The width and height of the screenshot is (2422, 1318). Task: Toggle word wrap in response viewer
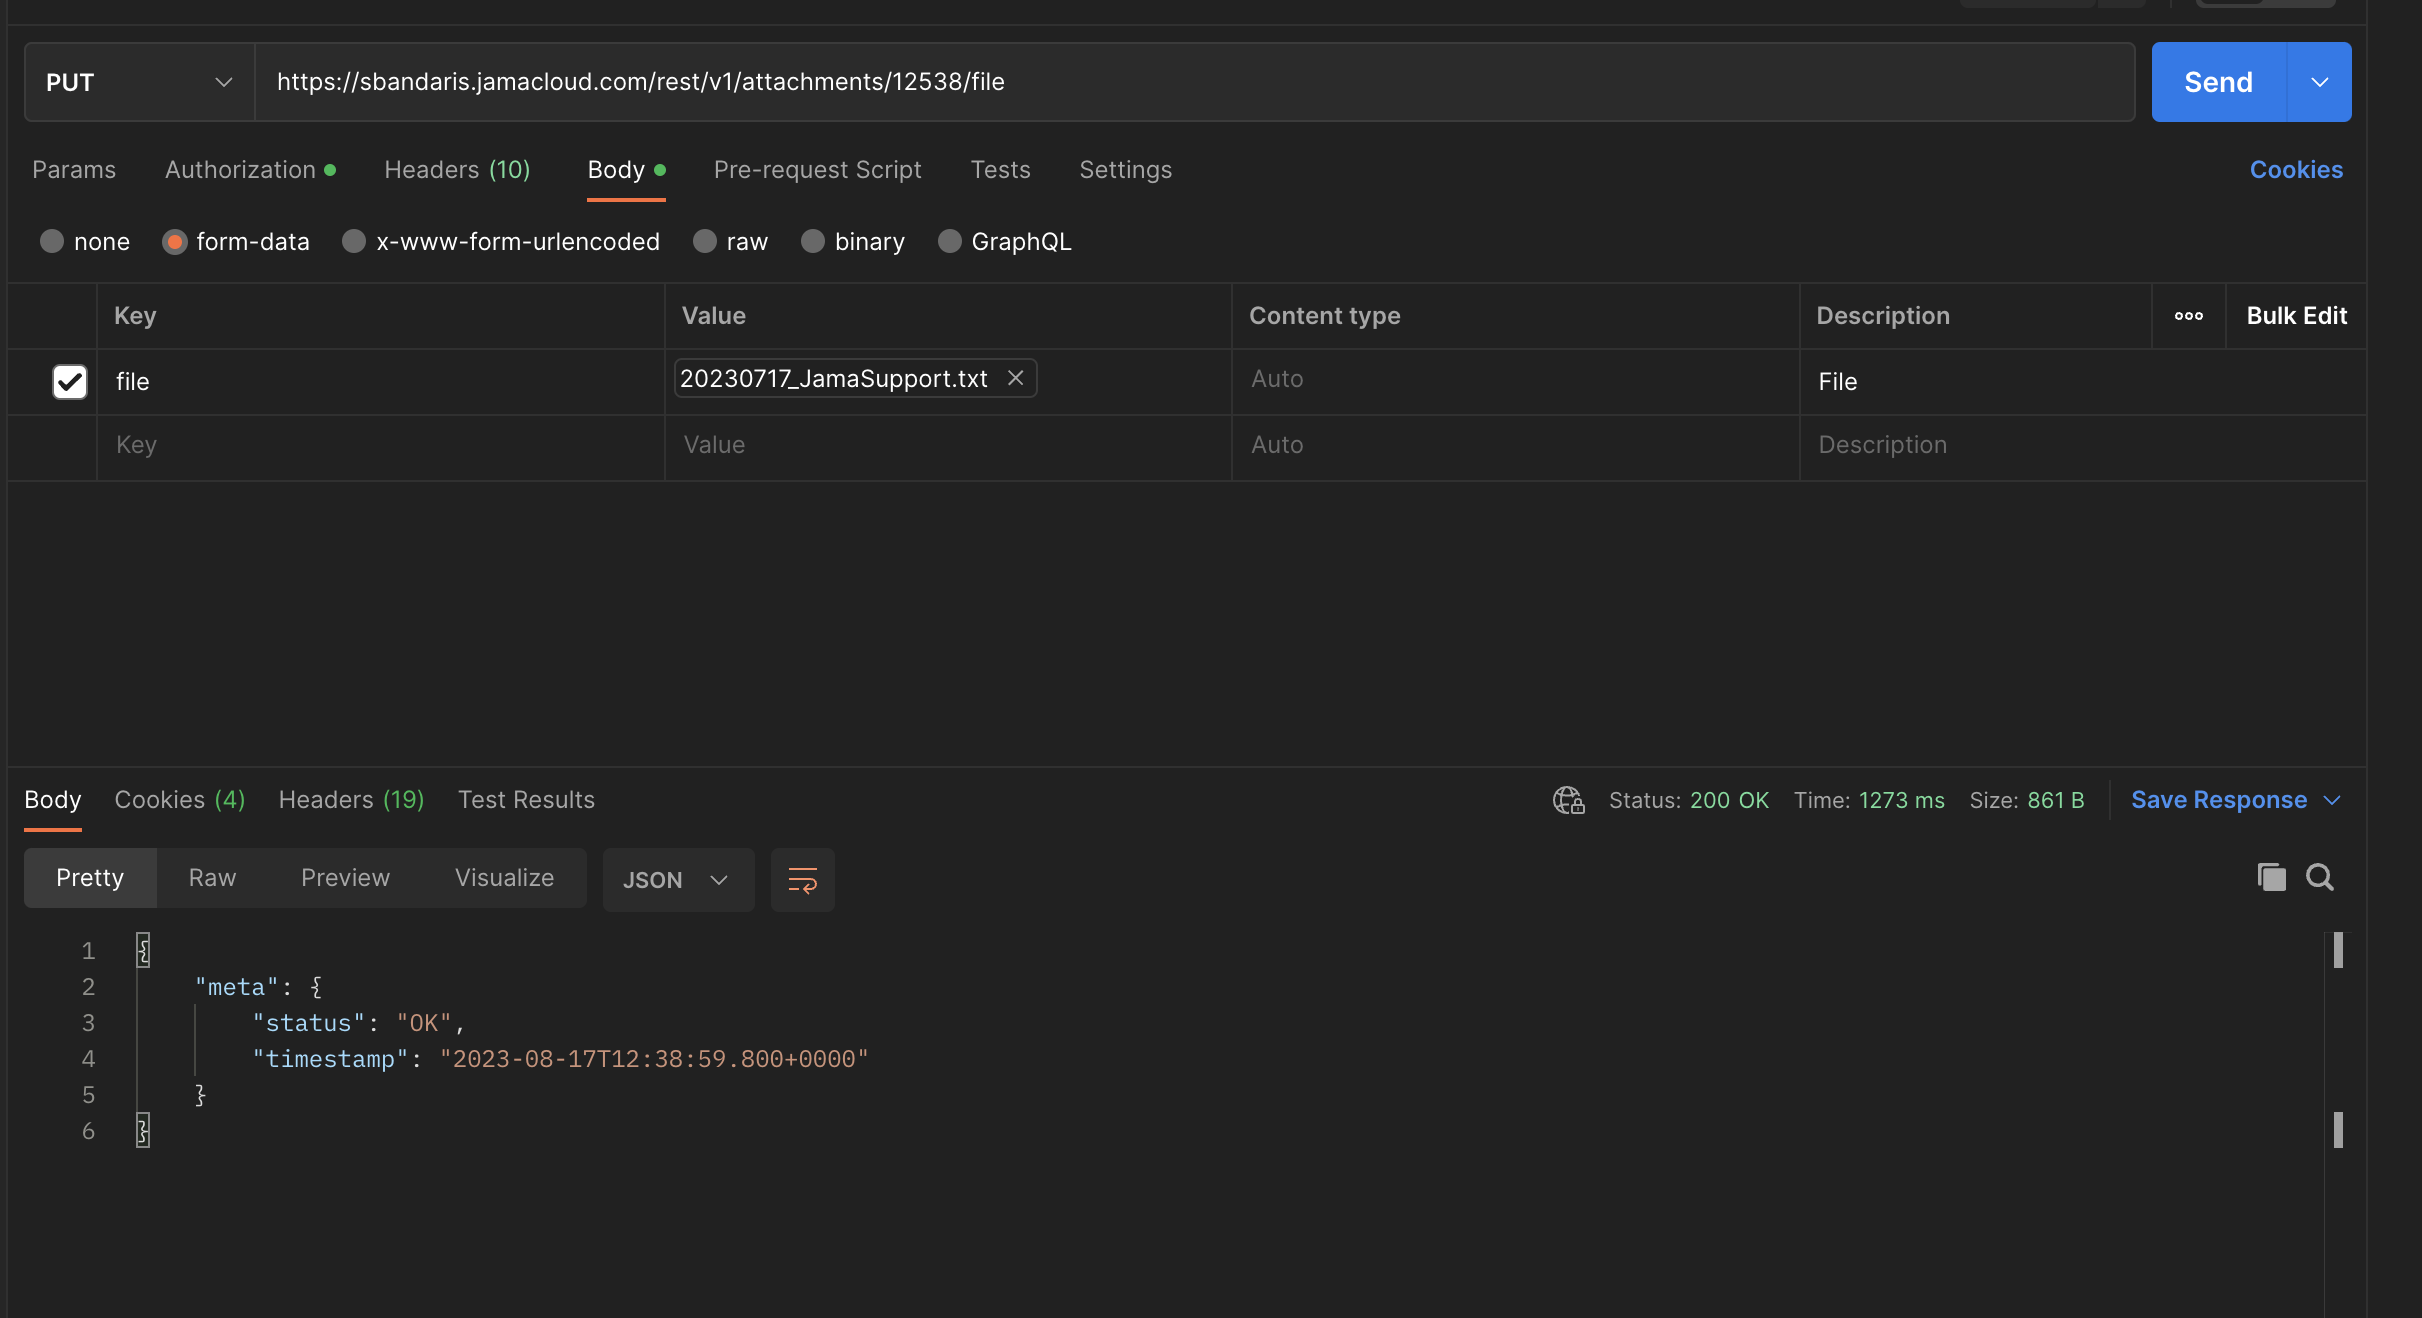click(x=802, y=880)
